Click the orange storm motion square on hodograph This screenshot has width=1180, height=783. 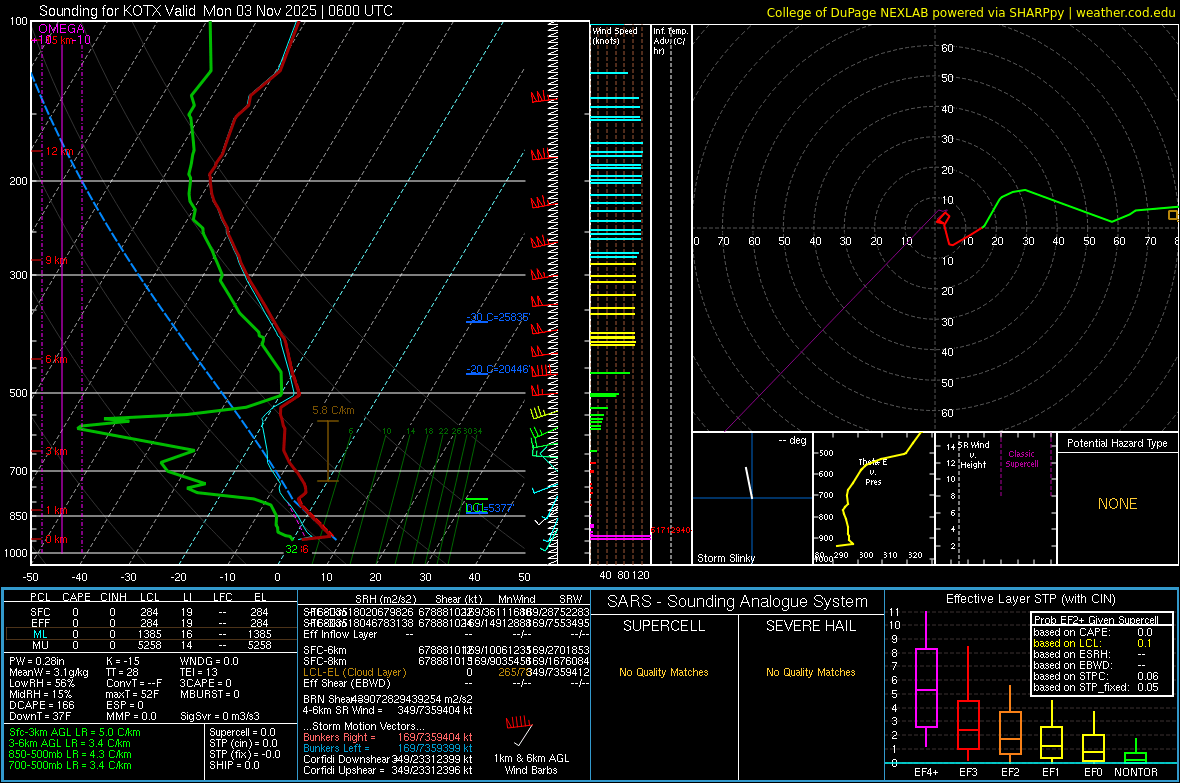pyautogui.click(x=1172, y=215)
